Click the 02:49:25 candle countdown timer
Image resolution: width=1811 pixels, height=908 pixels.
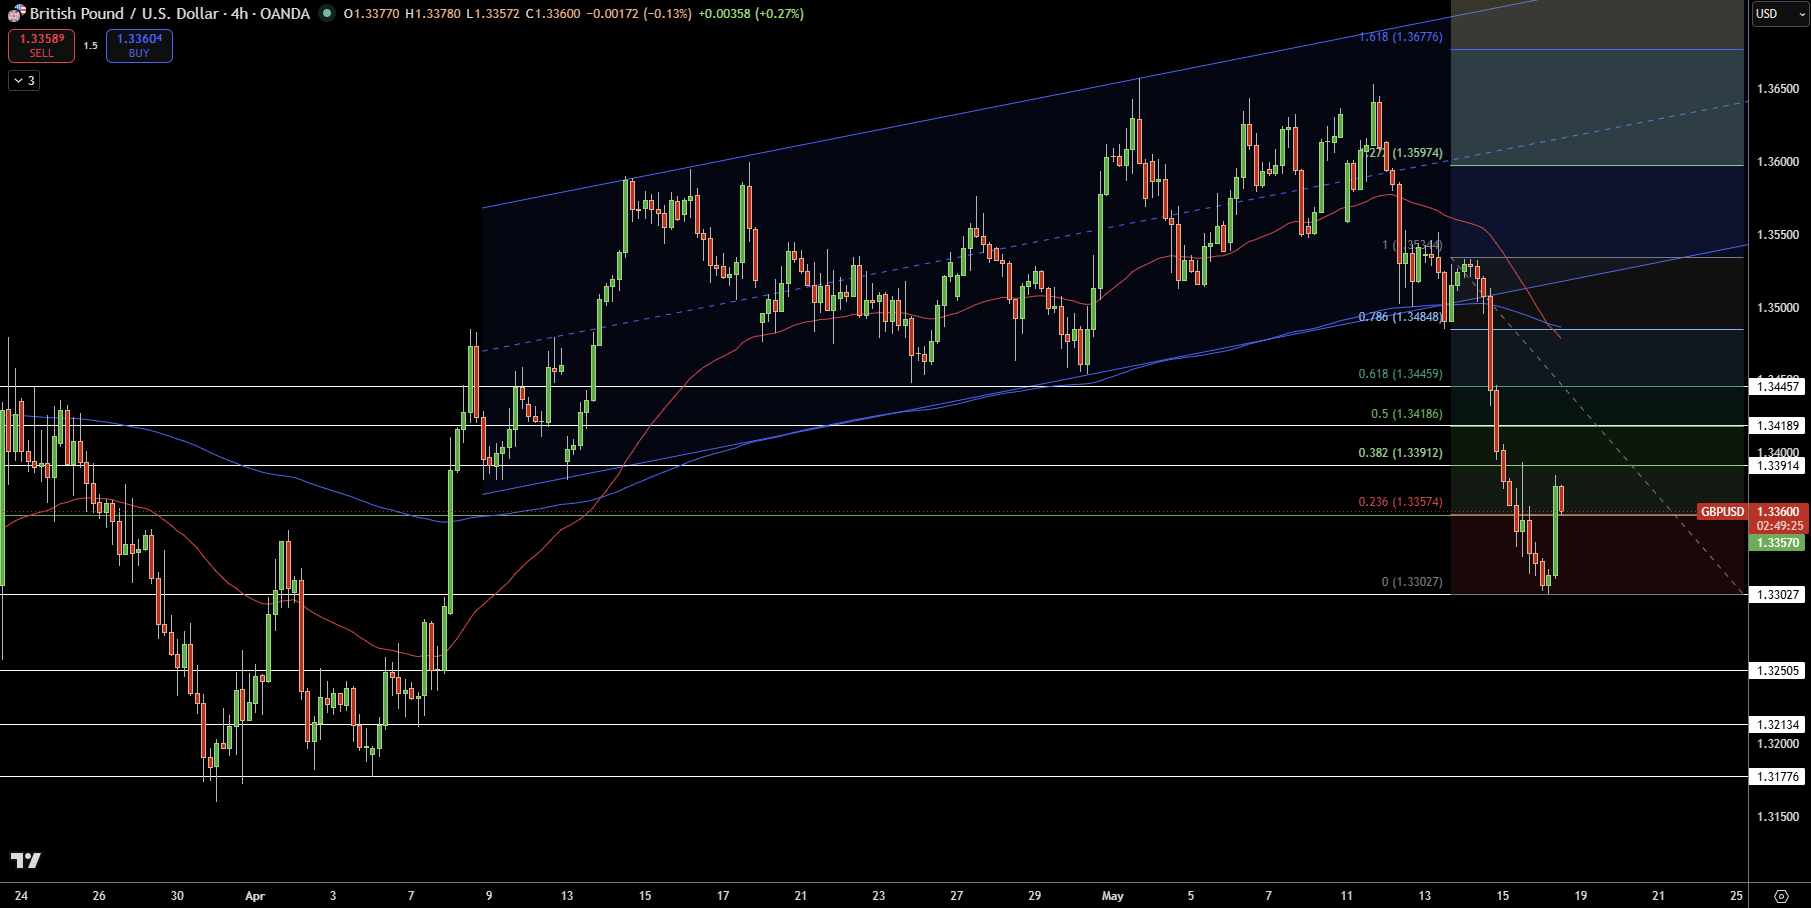(1779, 526)
